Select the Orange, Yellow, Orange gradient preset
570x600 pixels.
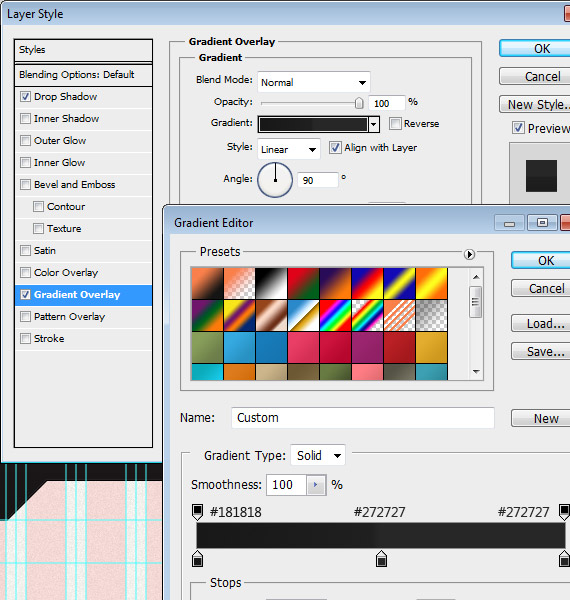coord(432,284)
